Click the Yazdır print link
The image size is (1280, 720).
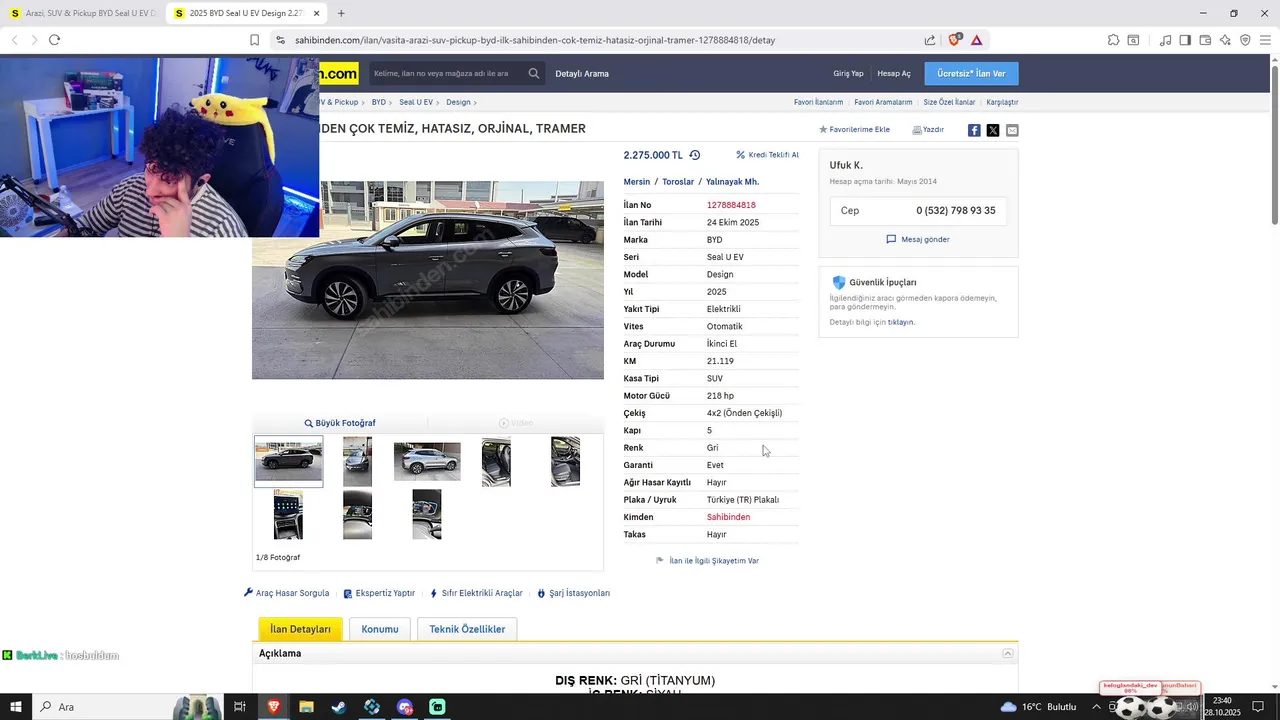(928, 130)
